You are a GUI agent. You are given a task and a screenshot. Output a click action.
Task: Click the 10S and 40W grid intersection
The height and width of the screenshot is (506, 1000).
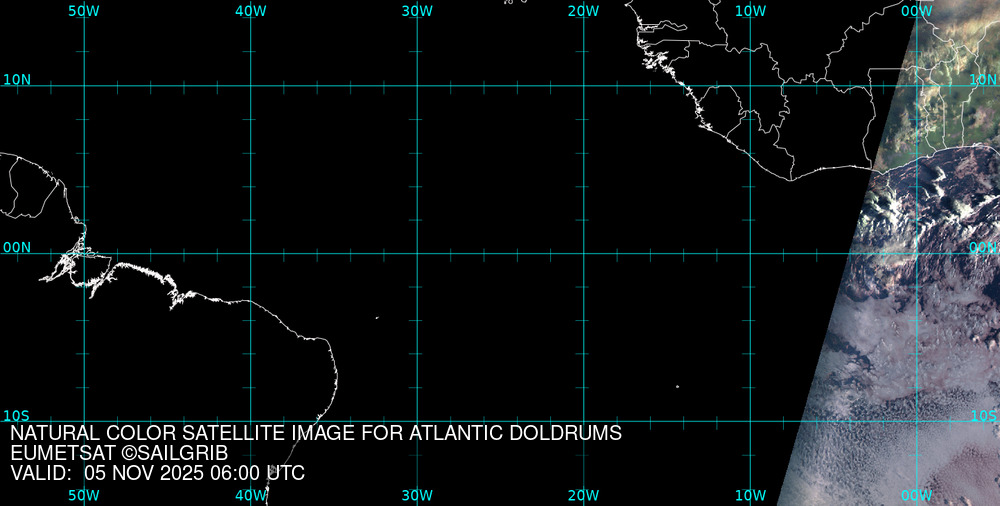[250, 421]
